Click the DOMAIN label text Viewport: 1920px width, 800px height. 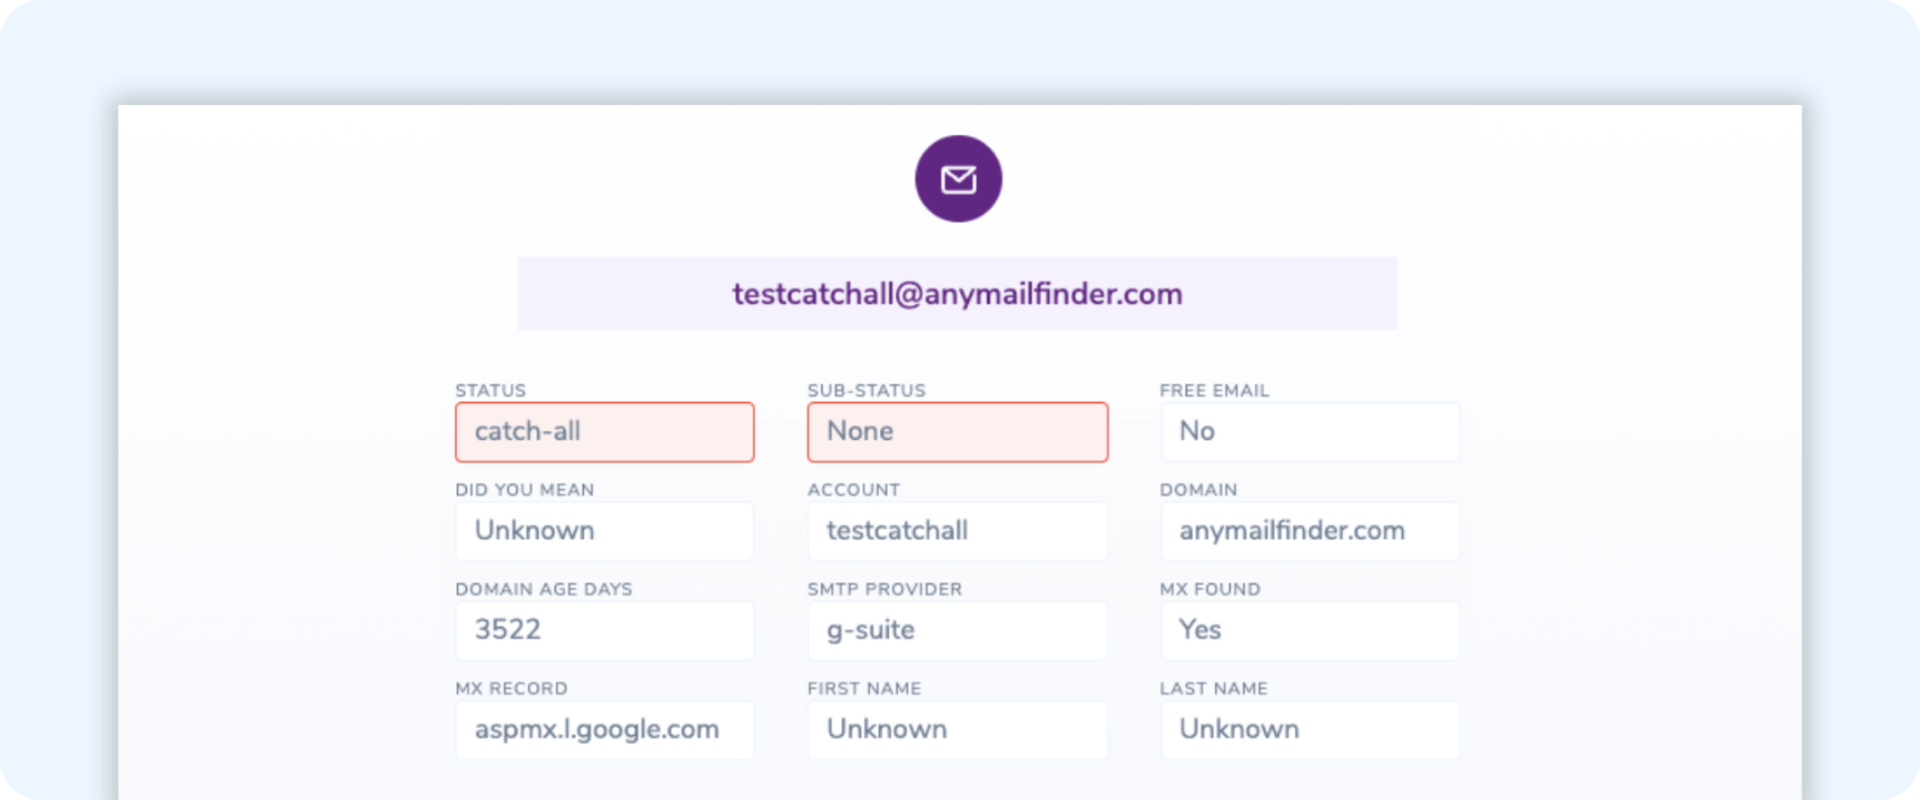1198,490
